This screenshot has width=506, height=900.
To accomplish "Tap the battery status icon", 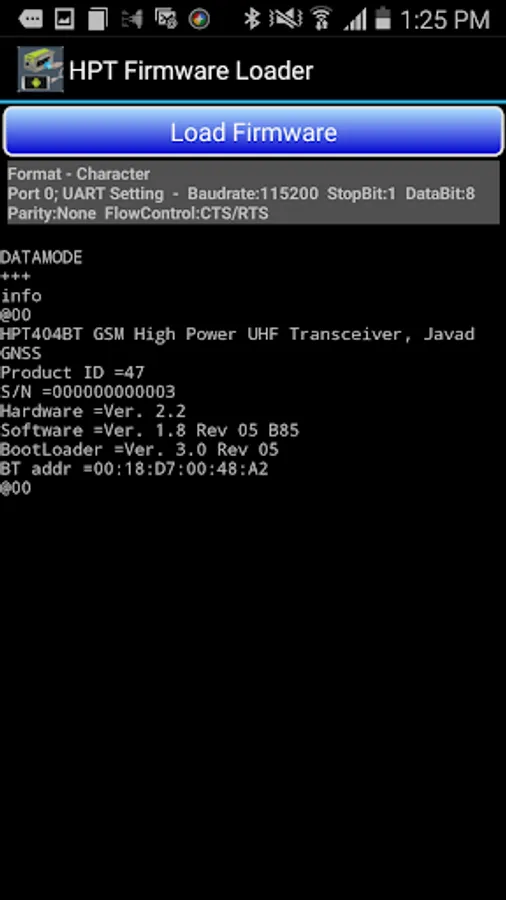I will tap(383, 18).
